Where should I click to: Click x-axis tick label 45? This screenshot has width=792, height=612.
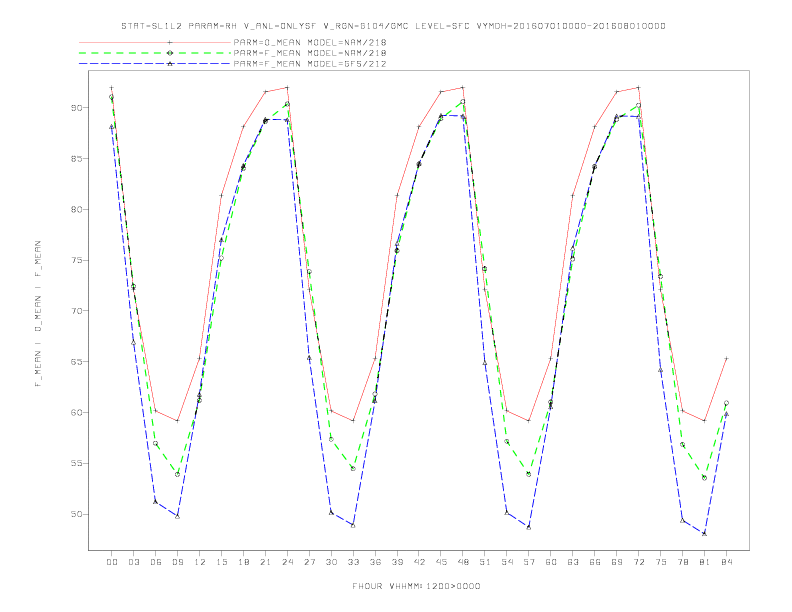441,562
